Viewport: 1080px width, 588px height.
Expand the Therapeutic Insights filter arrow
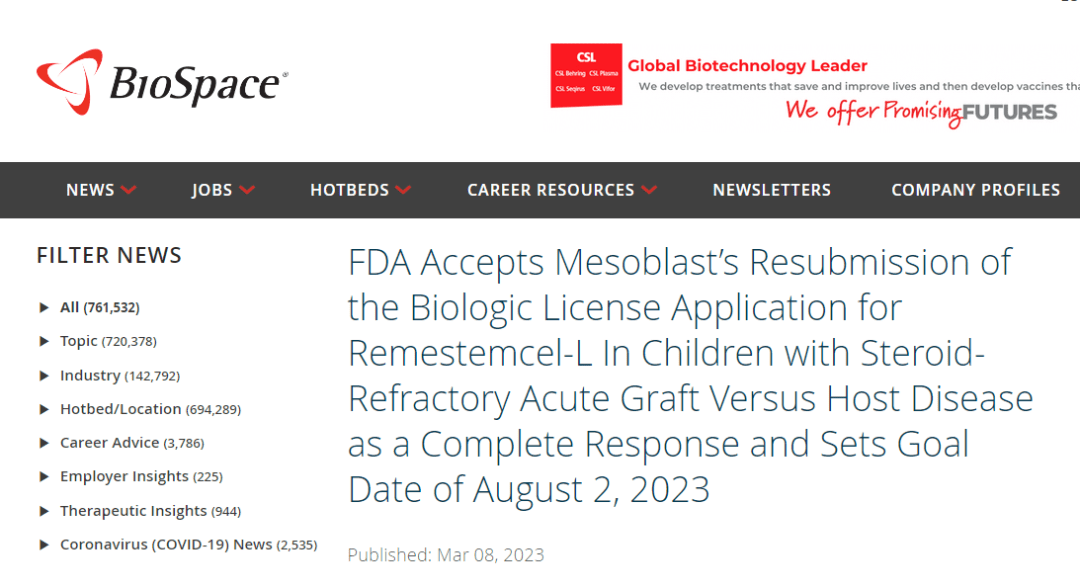pyautogui.click(x=44, y=511)
